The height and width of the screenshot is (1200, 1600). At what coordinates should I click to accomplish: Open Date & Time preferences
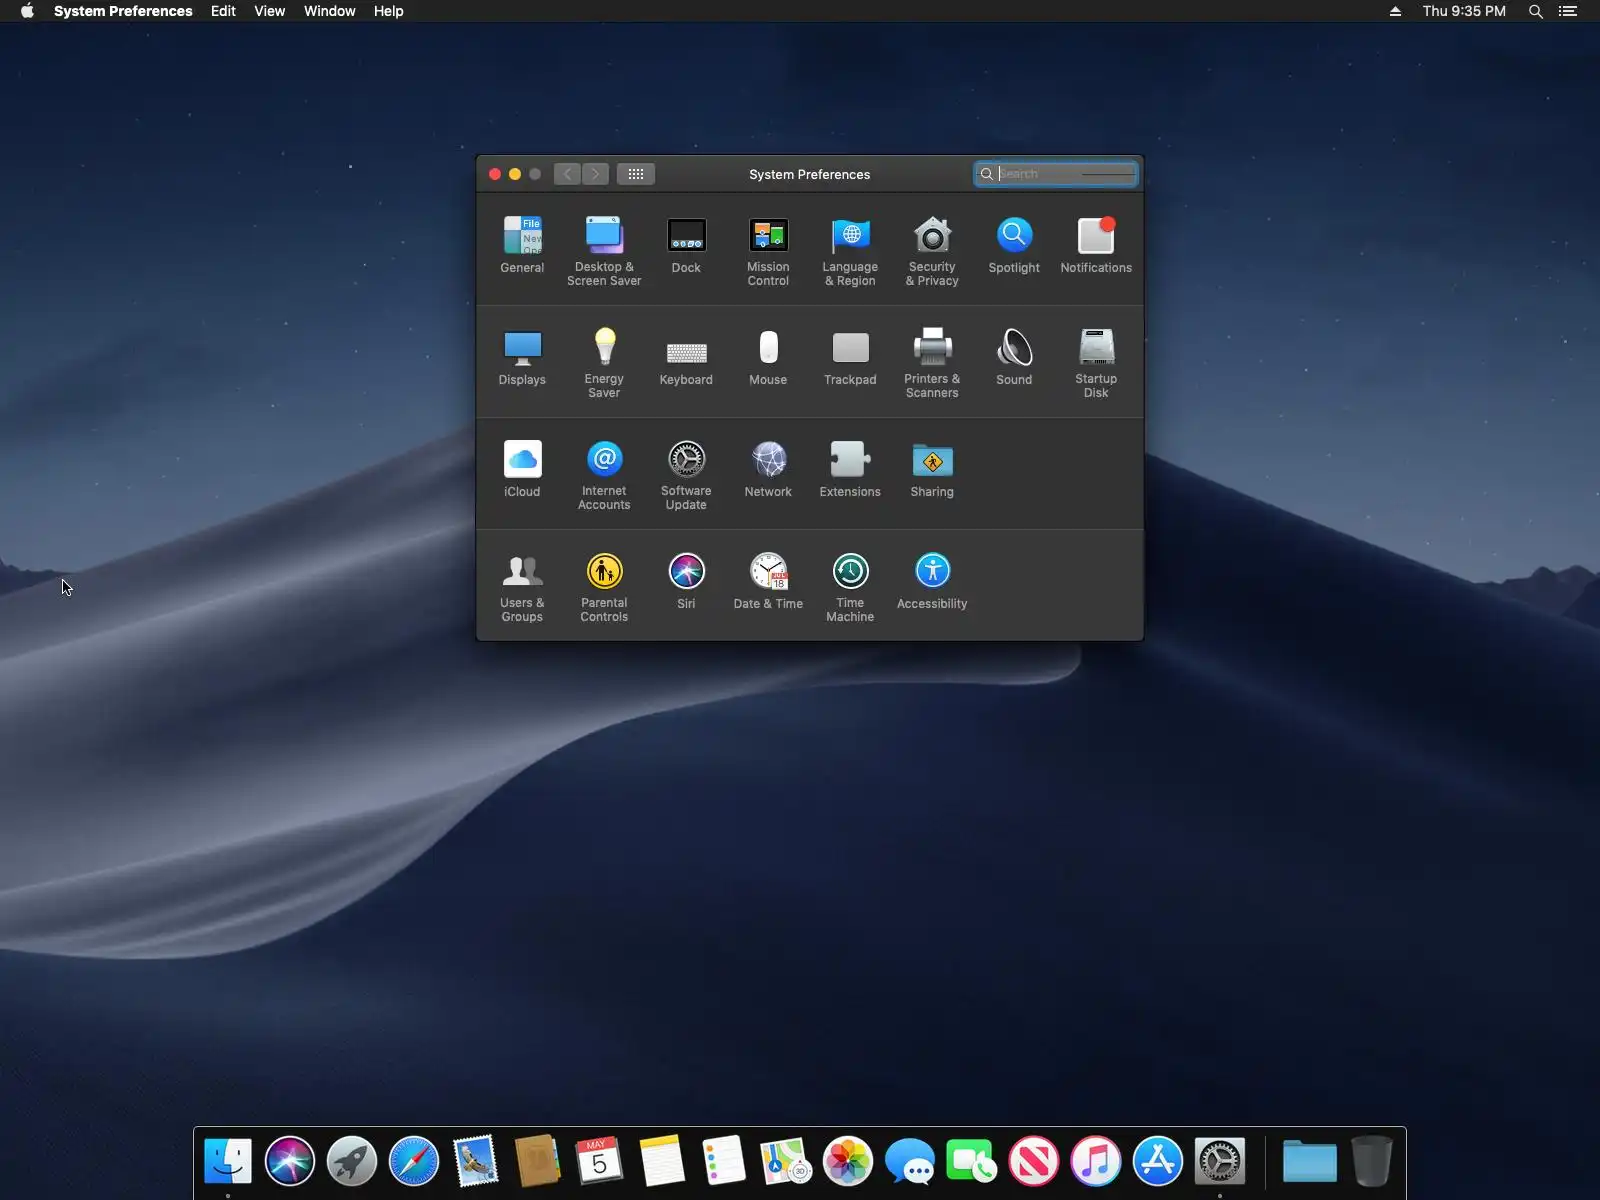pos(768,581)
